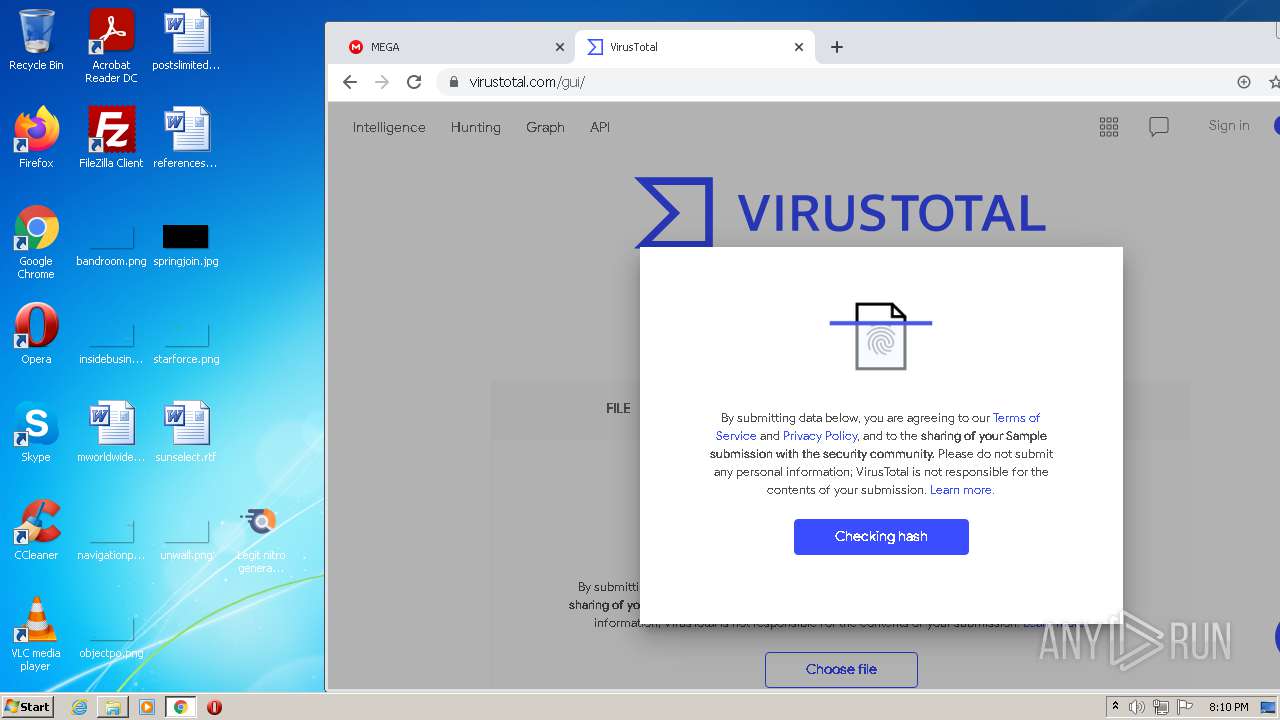1280x720 pixels.
Task: Click the add-to-browser plus icon in address bar
Action: (1244, 82)
